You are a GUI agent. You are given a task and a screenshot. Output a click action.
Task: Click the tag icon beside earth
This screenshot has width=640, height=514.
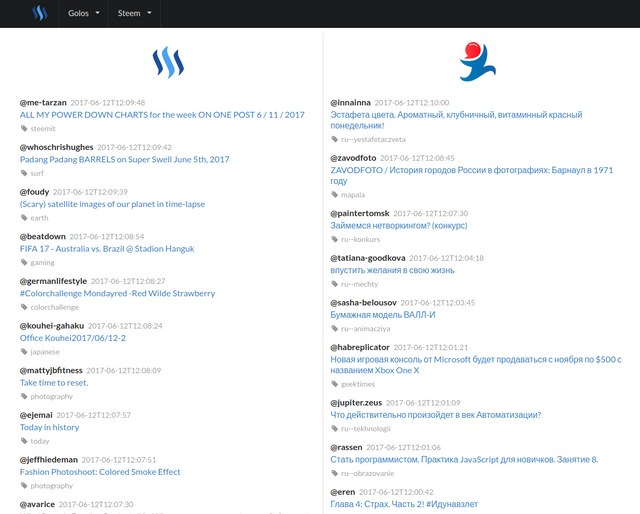(x=24, y=218)
